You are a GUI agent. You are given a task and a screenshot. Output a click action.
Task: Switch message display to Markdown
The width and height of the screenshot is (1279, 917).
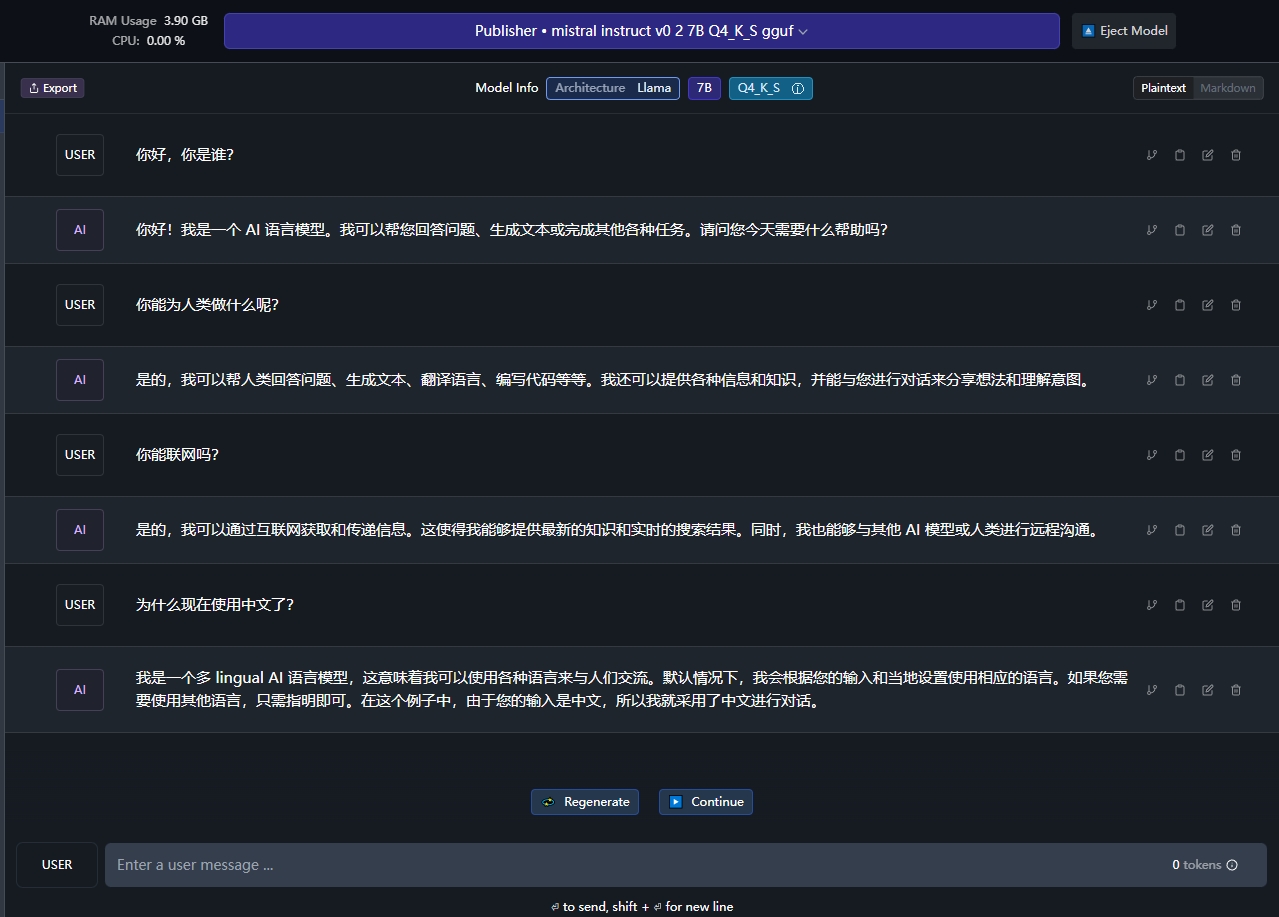tap(1228, 88)
